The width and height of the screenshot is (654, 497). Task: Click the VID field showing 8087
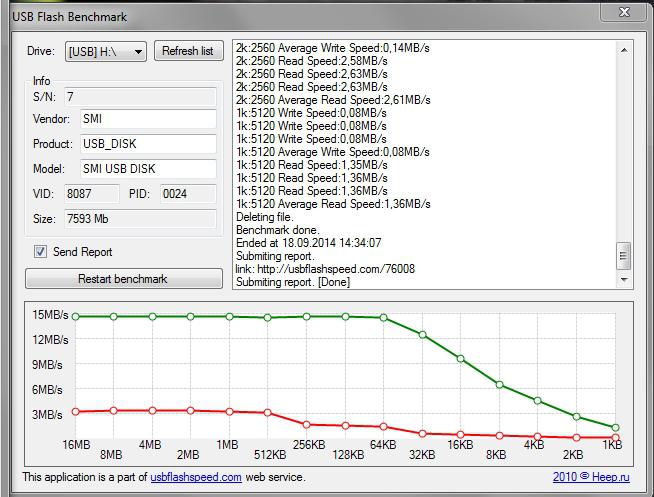point(91,194)
